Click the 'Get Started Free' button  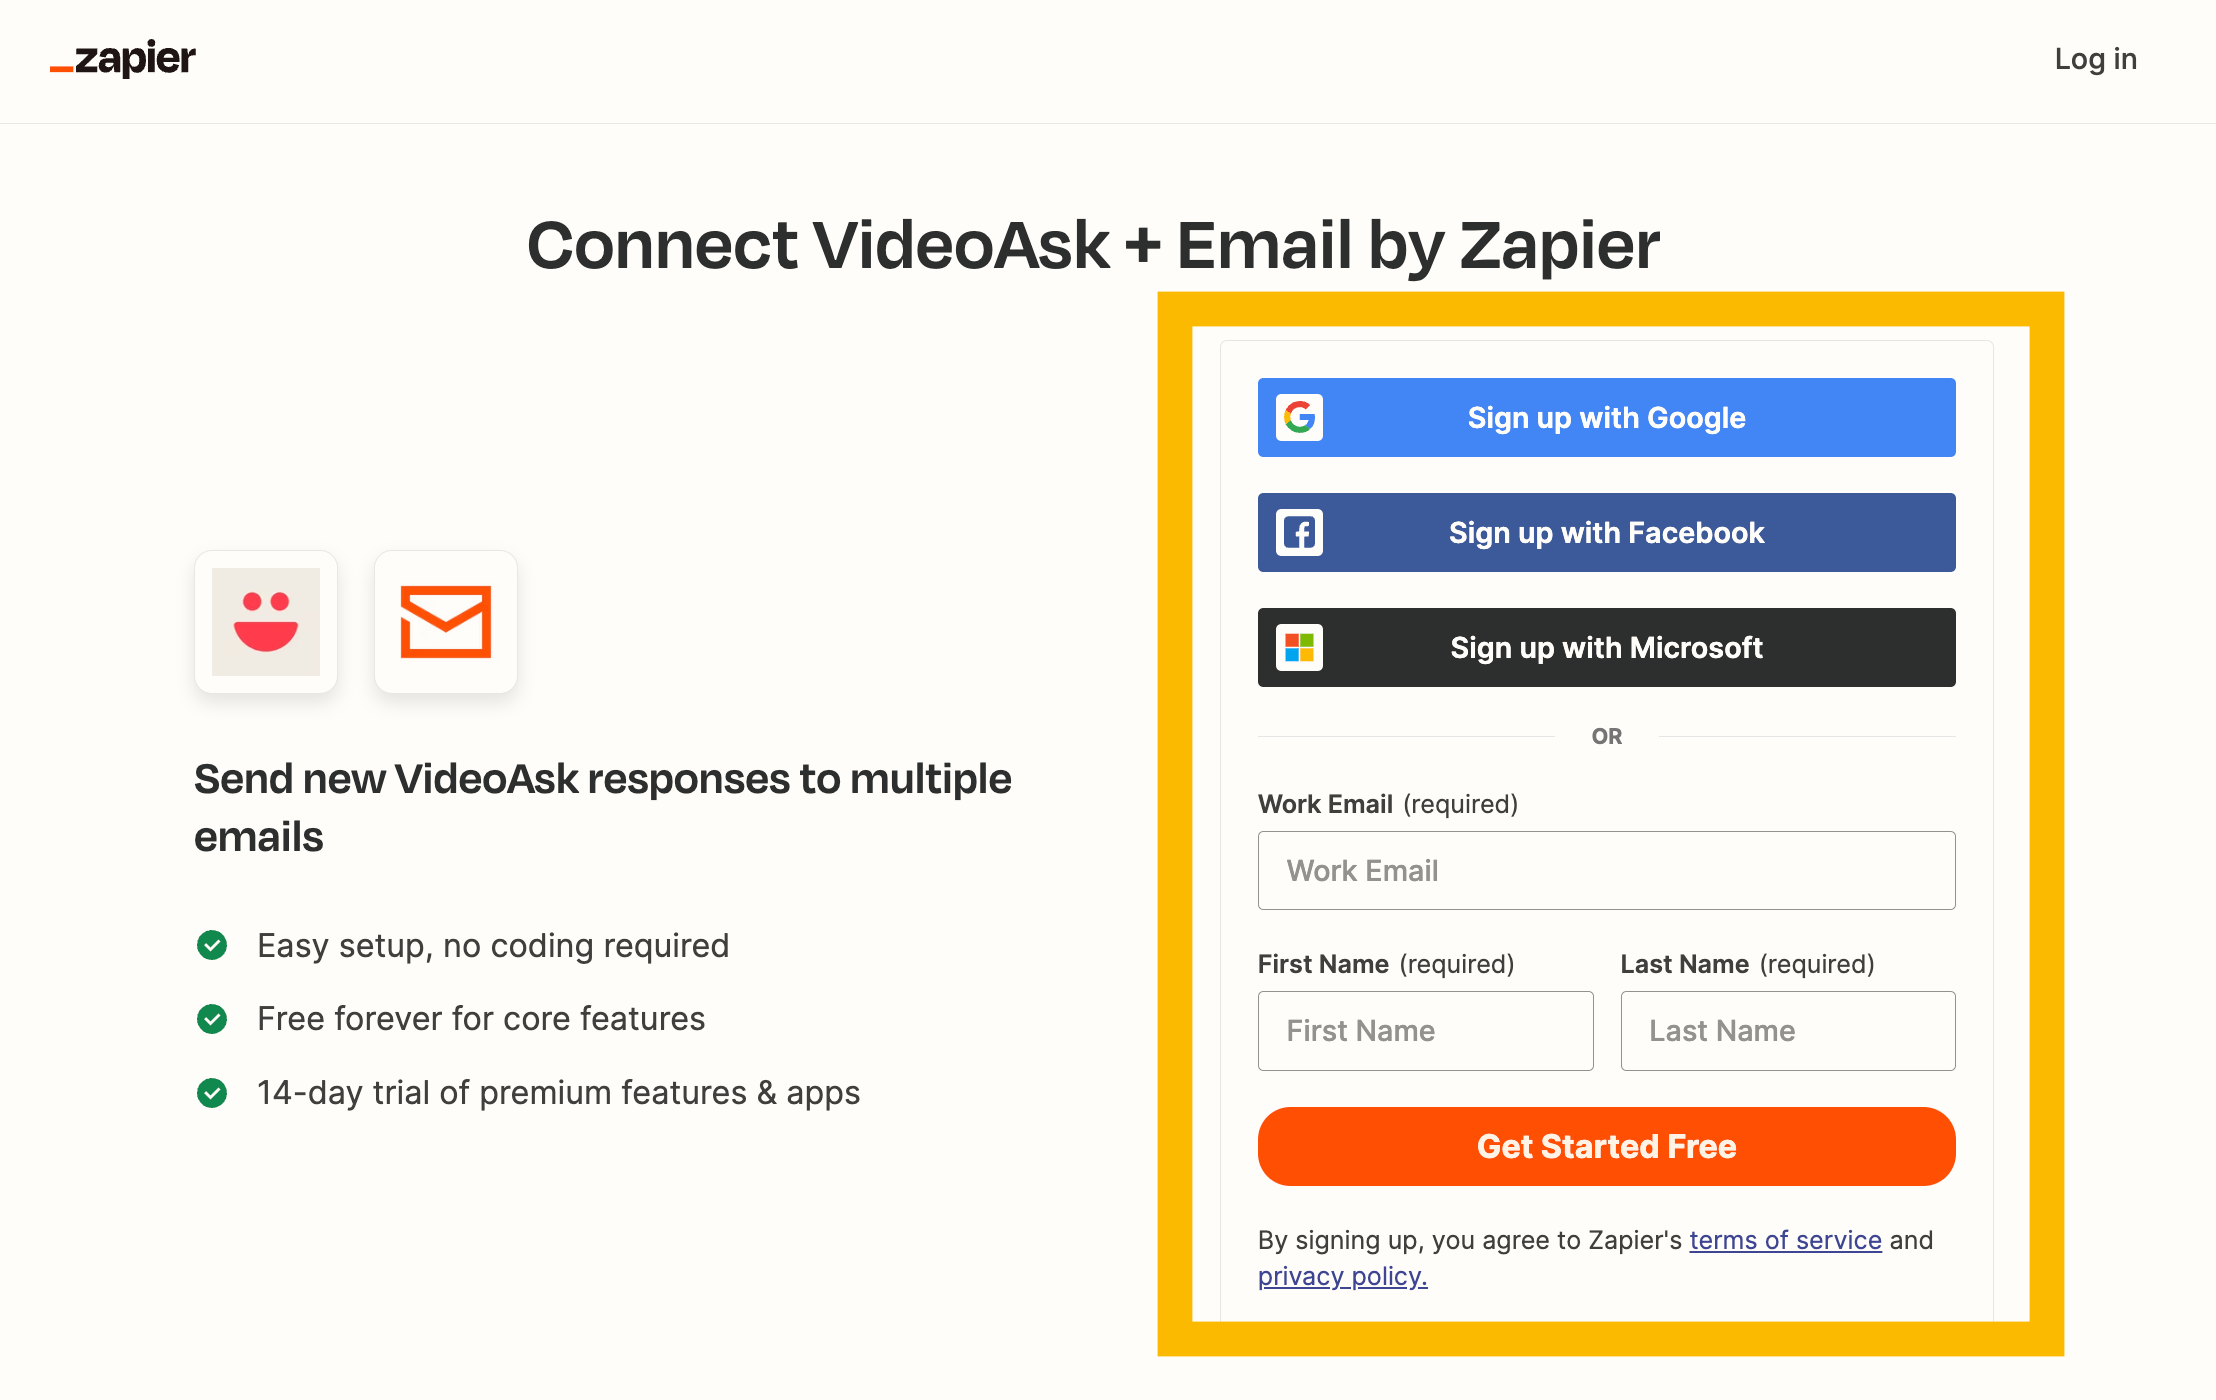point(1606,1145)
